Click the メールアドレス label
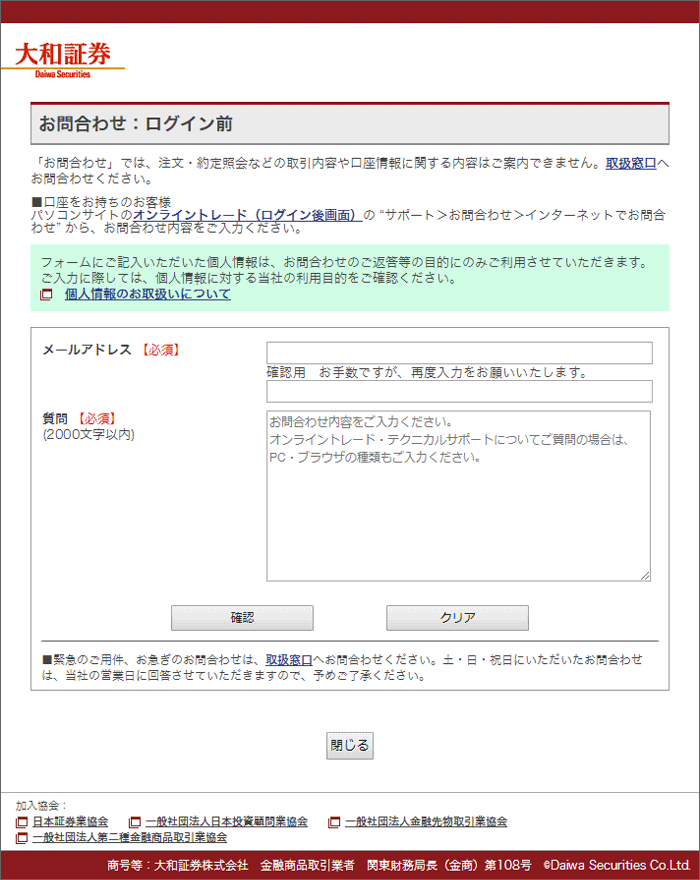Image resolution: width=700 pixels, height=880 pixels. 87,350
